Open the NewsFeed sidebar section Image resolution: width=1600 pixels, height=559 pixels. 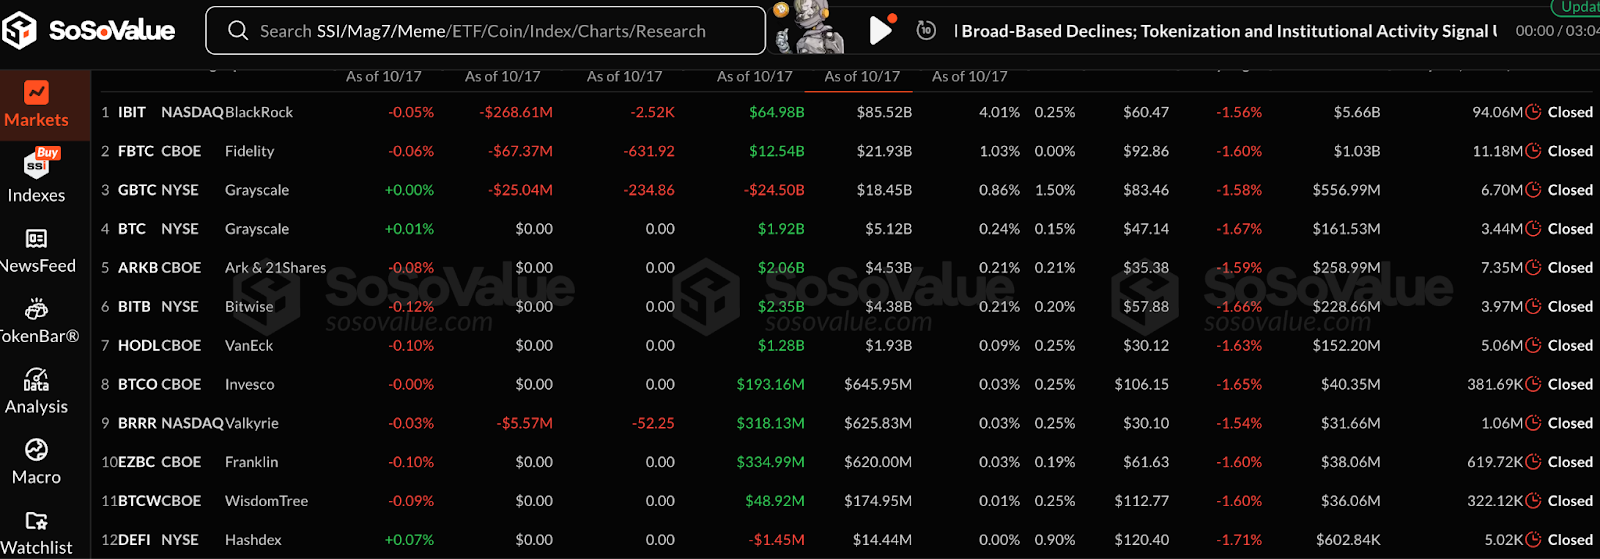tap(36, 251)
